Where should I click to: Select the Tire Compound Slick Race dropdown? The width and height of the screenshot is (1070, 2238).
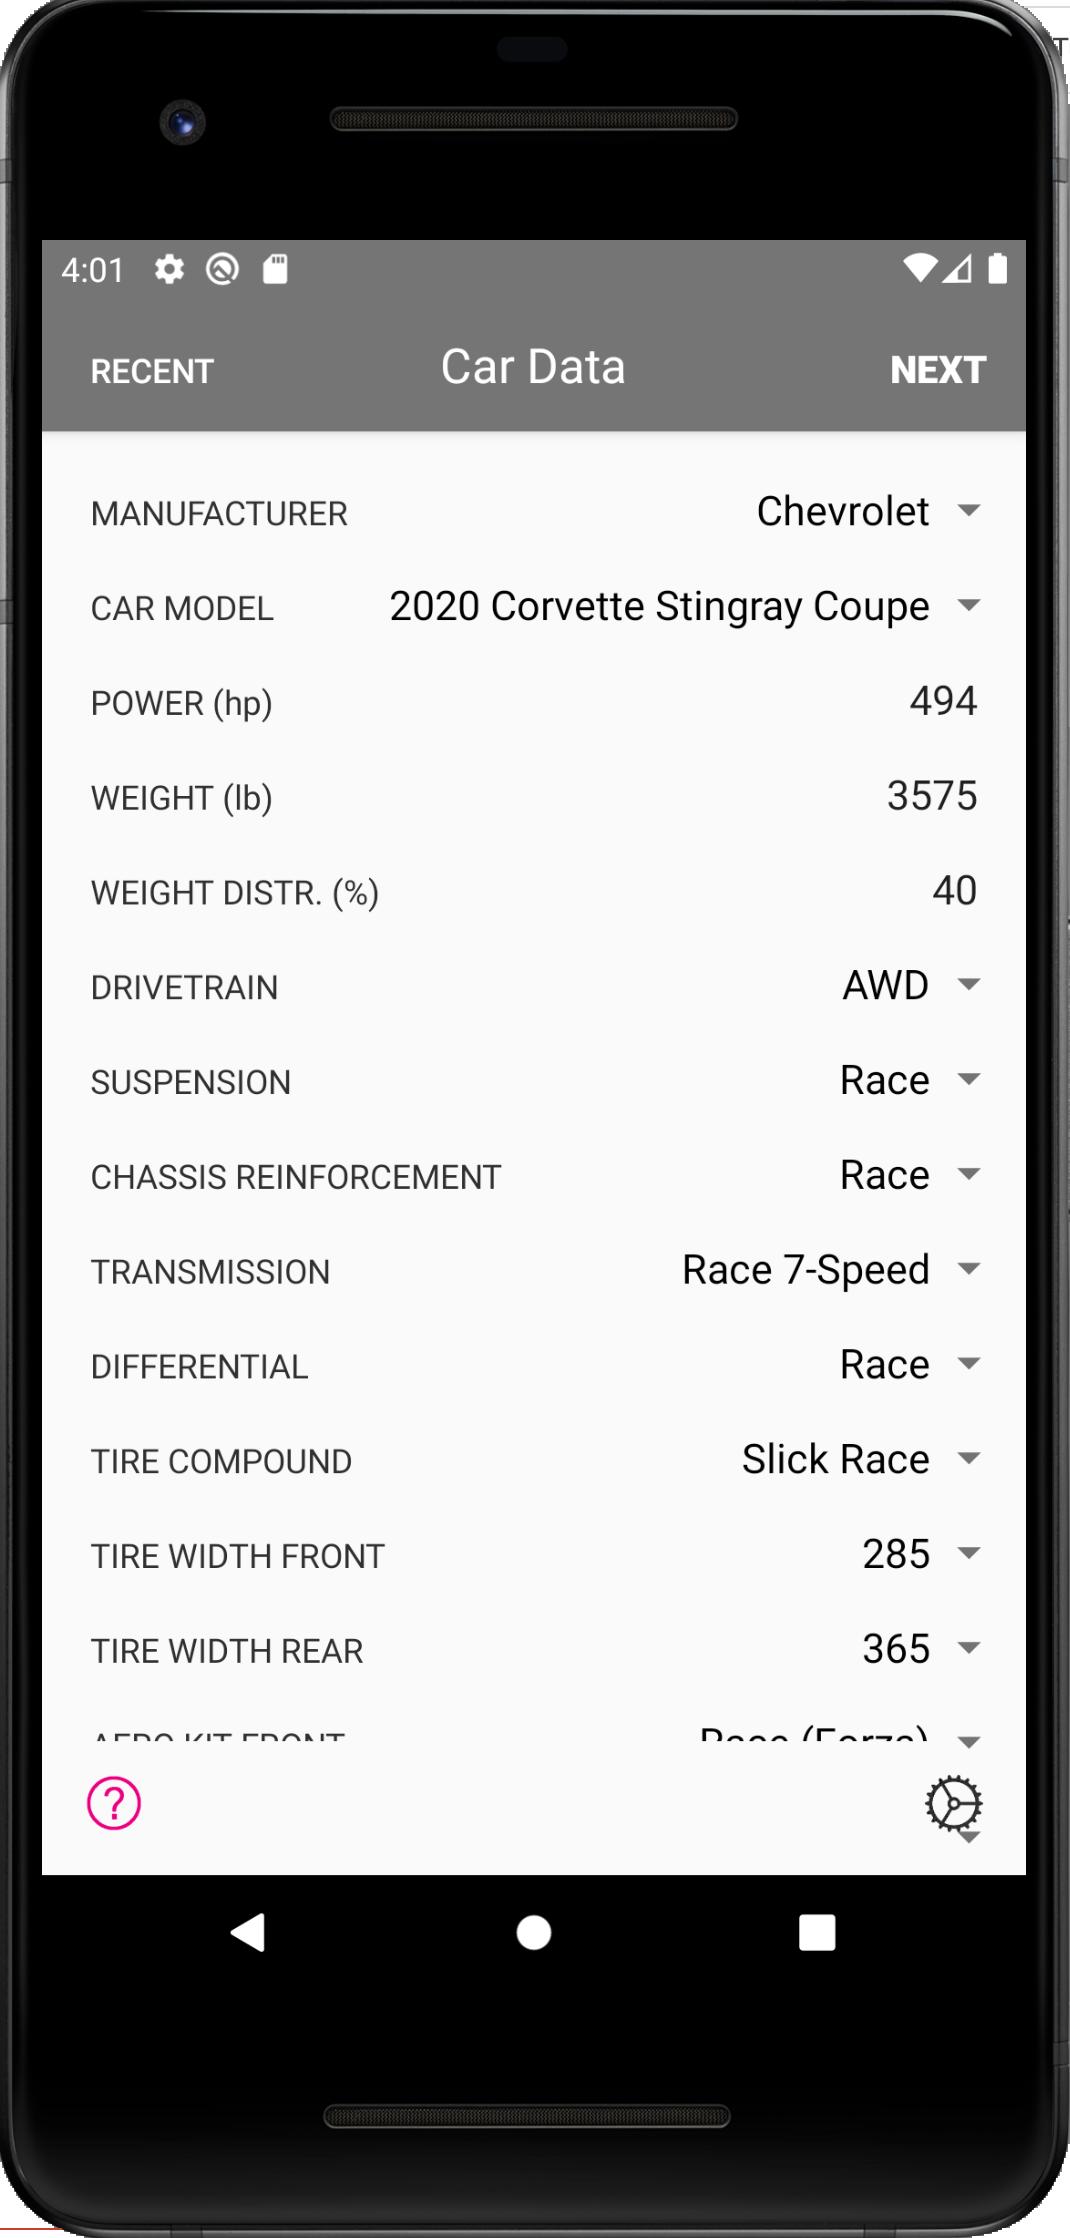(x=861, y=1459)
